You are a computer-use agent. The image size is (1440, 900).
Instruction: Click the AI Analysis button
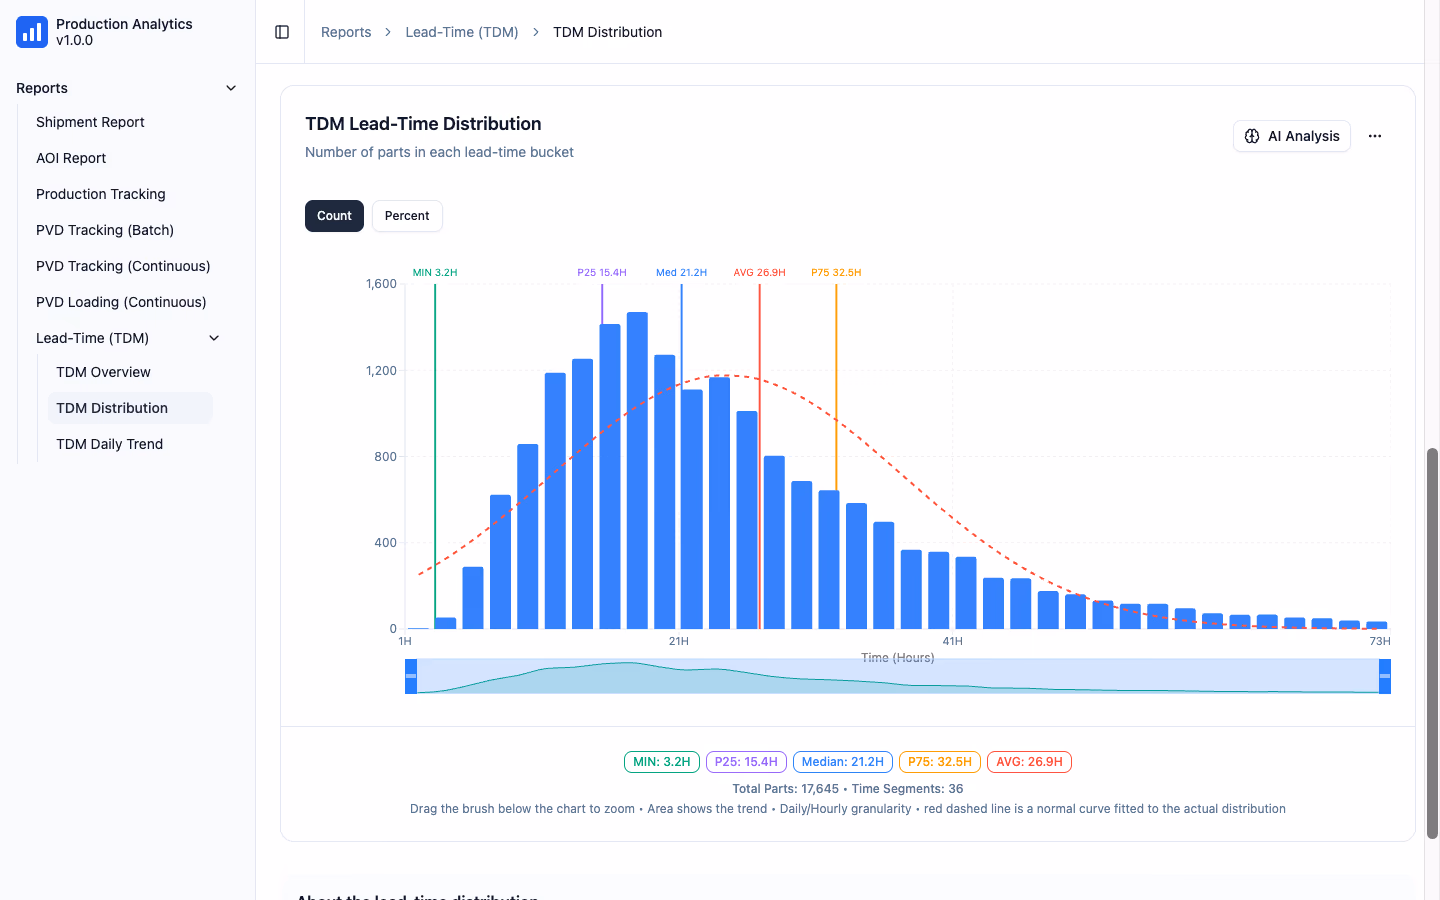(1292, 136)
